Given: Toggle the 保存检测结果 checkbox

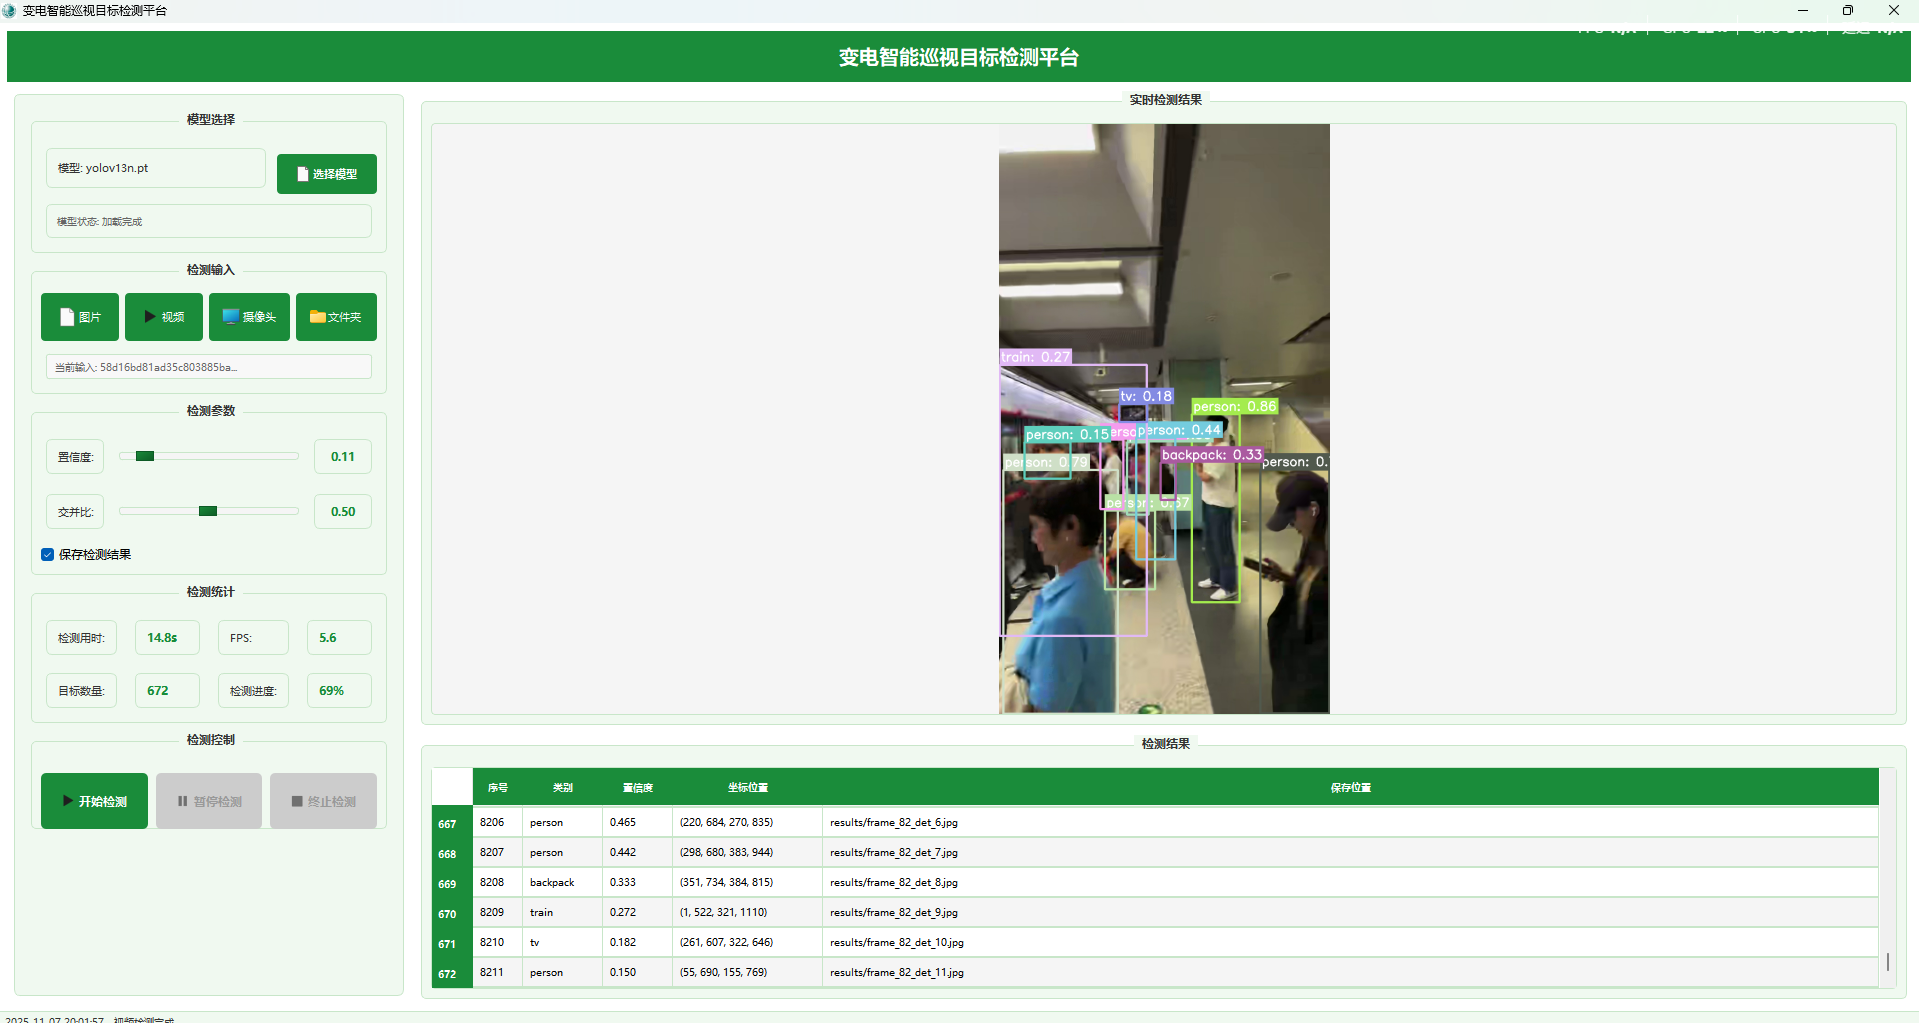Looking at the screenshot, I should pos(47,554).
